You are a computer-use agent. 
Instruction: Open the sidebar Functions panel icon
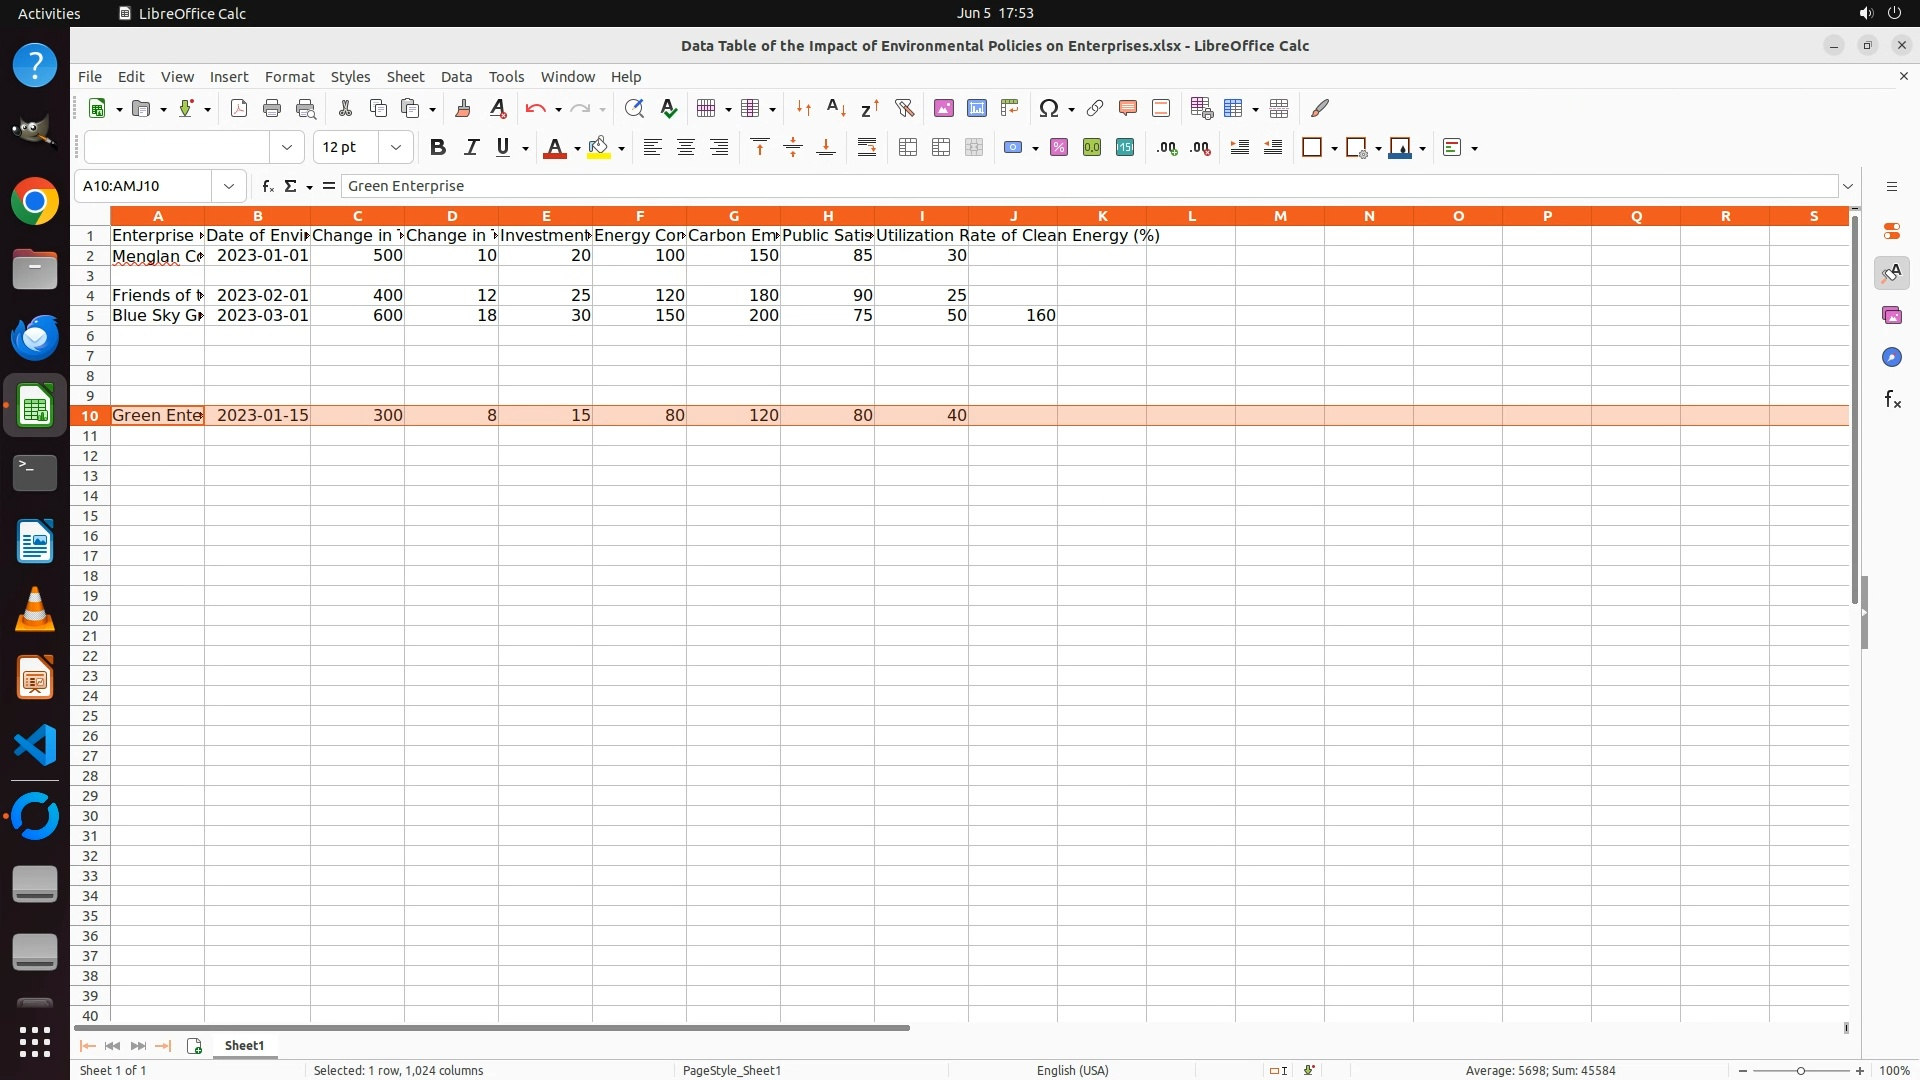coord(1892,400)
